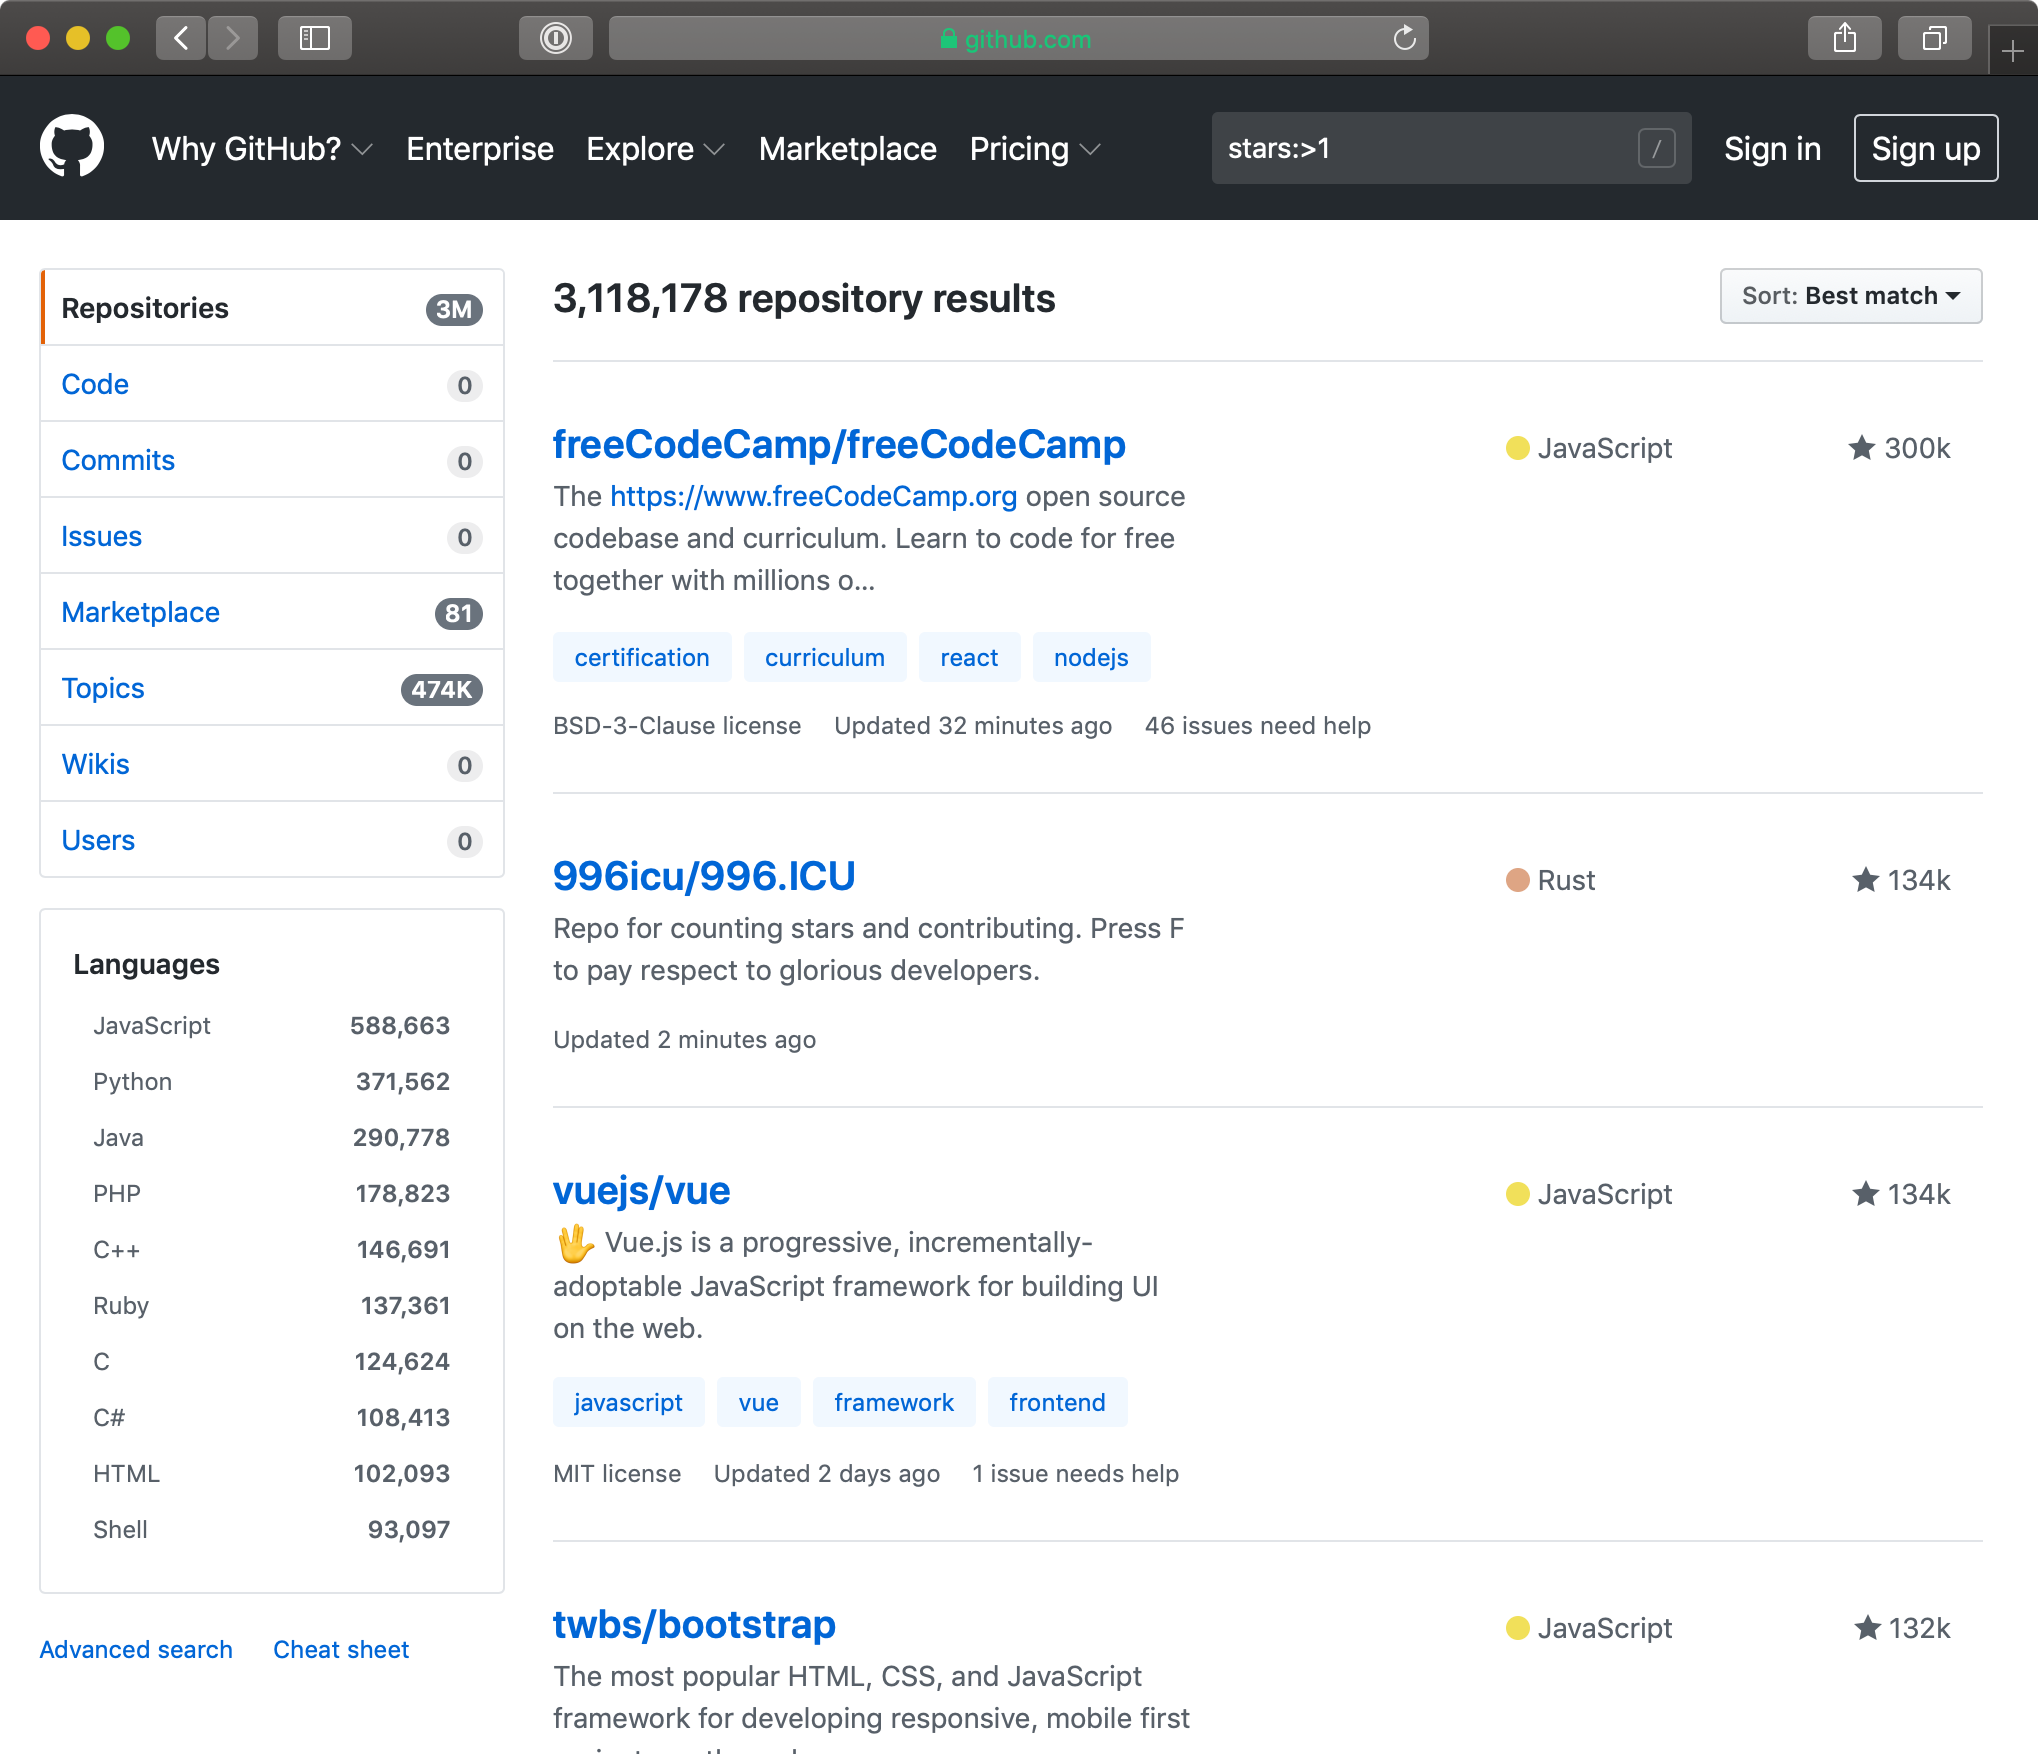The image size is (2038, 1754).
Task: Open the vuejs/vue repository
Action: click(642, 1190)
